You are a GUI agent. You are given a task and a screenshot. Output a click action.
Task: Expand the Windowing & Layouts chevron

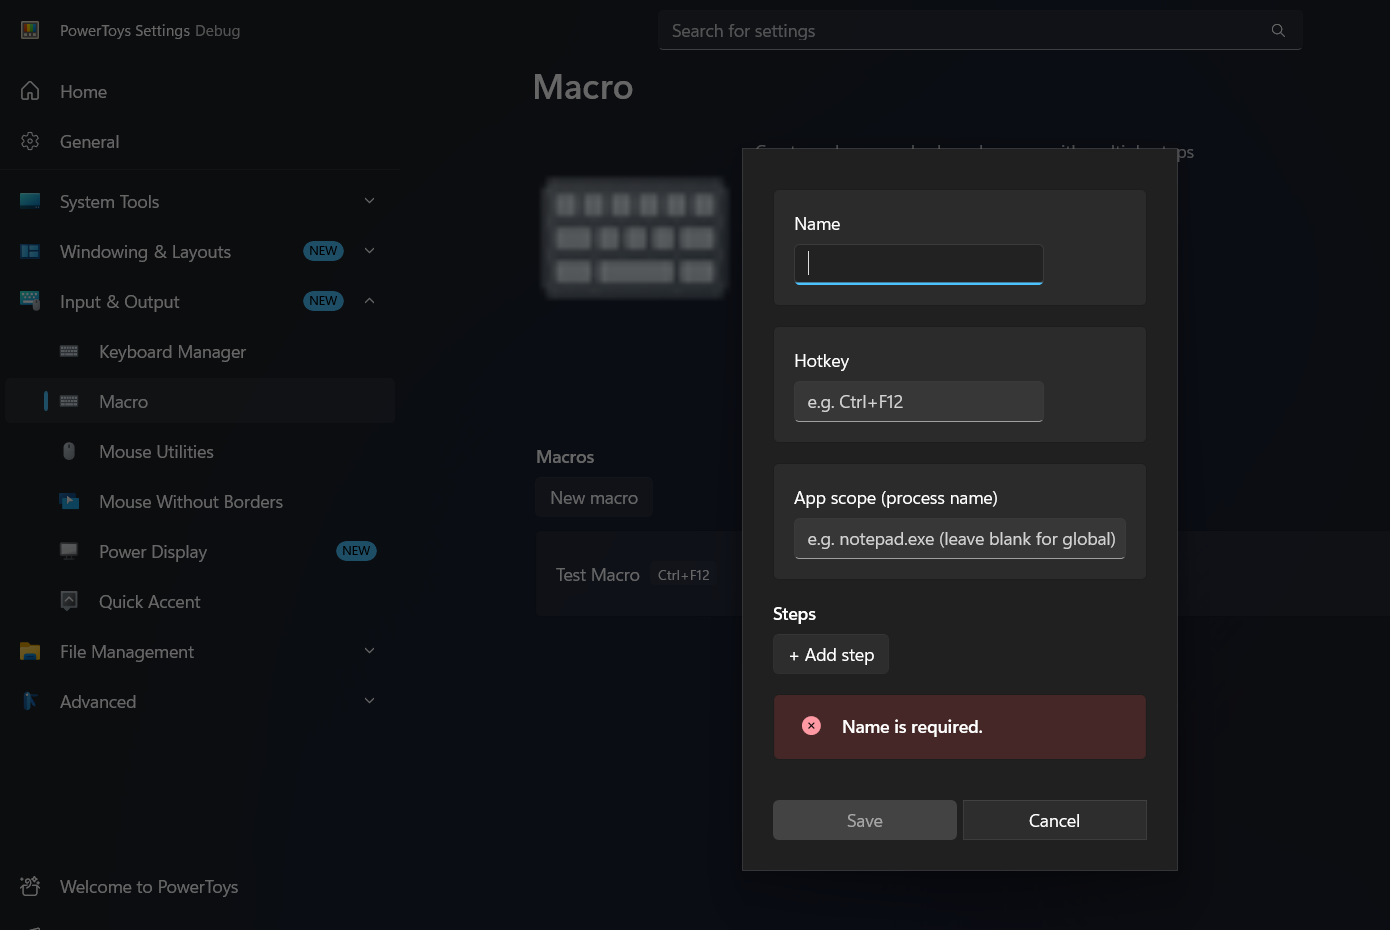(x=369, y=251)
